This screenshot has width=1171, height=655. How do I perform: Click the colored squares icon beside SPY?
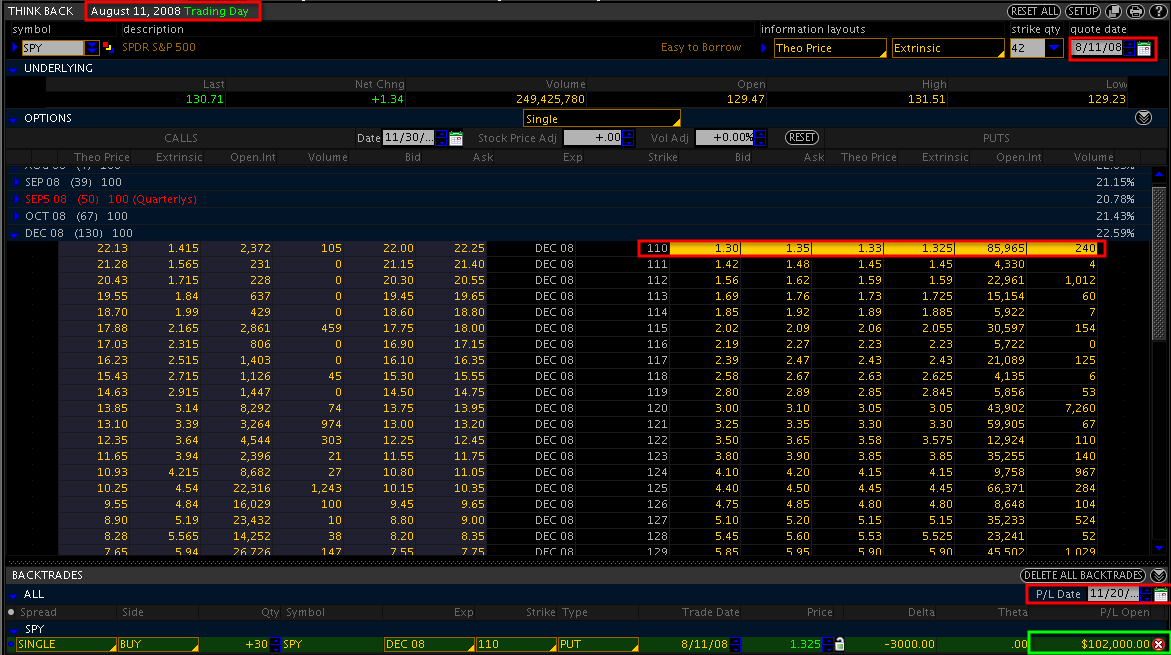(x=108, y=48)
